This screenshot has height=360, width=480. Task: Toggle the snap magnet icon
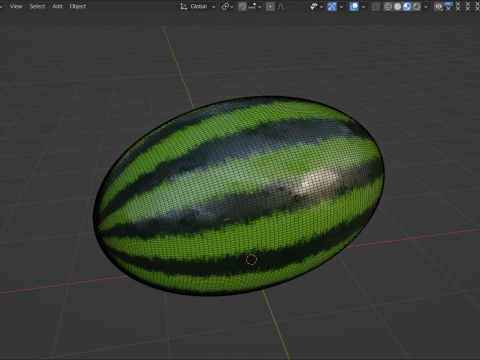pyautogui.click(x=242, y=6)
